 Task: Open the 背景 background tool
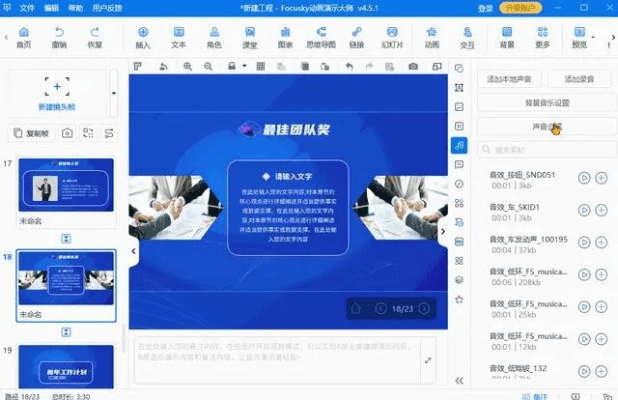pyautogui.click(x=507, y=38)
